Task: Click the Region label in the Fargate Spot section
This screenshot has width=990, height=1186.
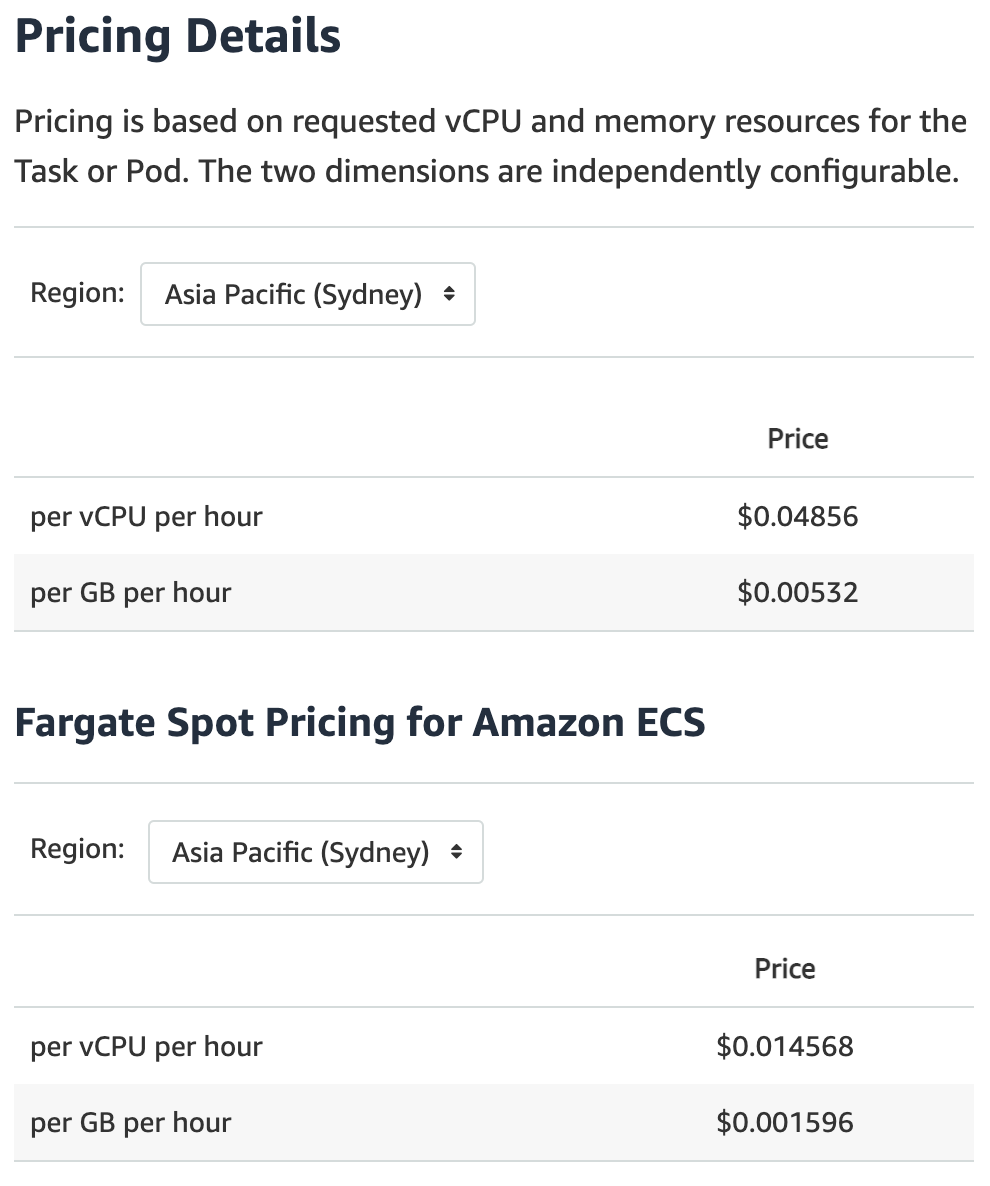Action: tap(77, 849)
